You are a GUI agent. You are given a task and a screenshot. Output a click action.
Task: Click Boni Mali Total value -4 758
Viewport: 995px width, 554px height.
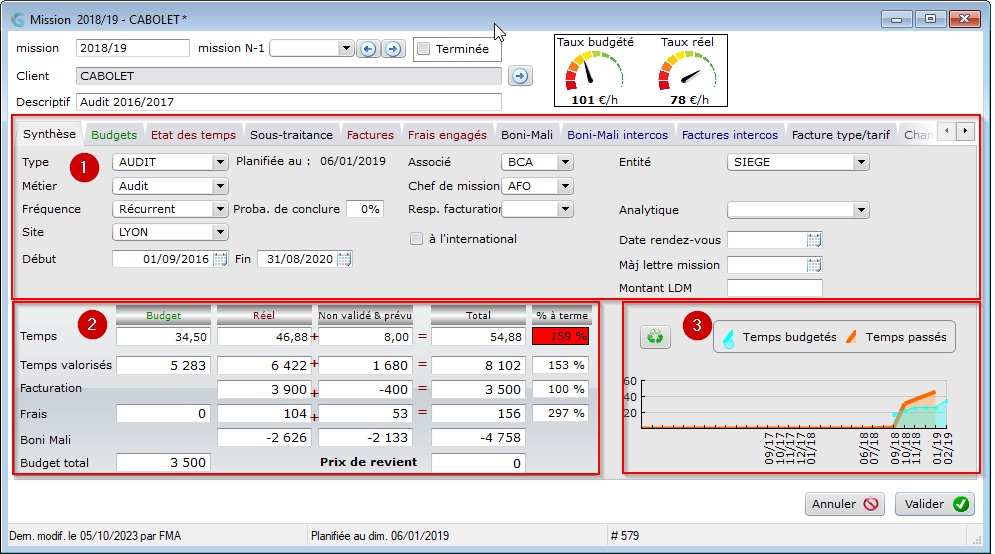[478, 438]
